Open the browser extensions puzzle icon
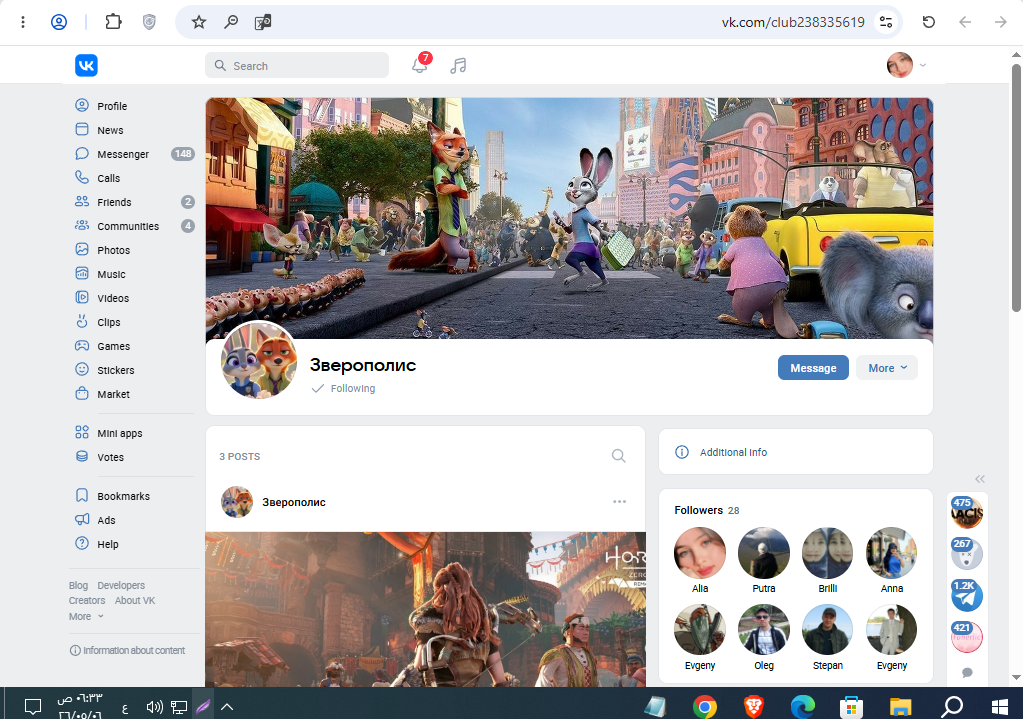Viewport: 1023px width, 719px height. tap(114, 22)
